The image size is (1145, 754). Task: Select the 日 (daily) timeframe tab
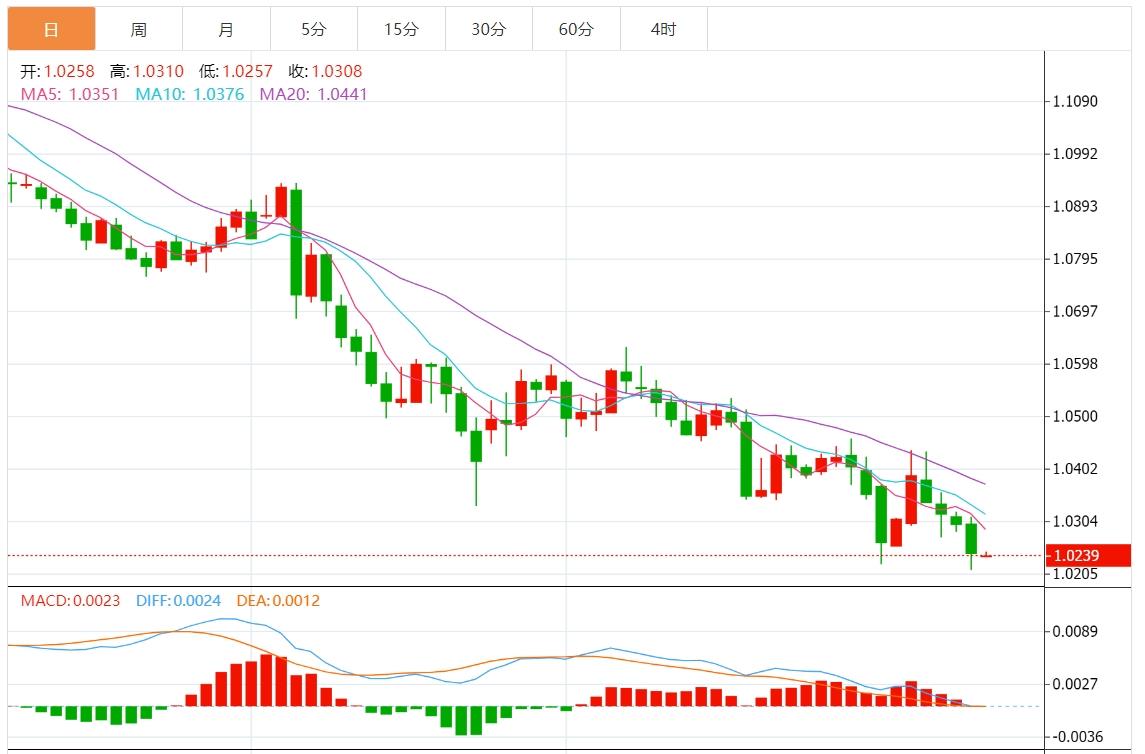point(52,29)
